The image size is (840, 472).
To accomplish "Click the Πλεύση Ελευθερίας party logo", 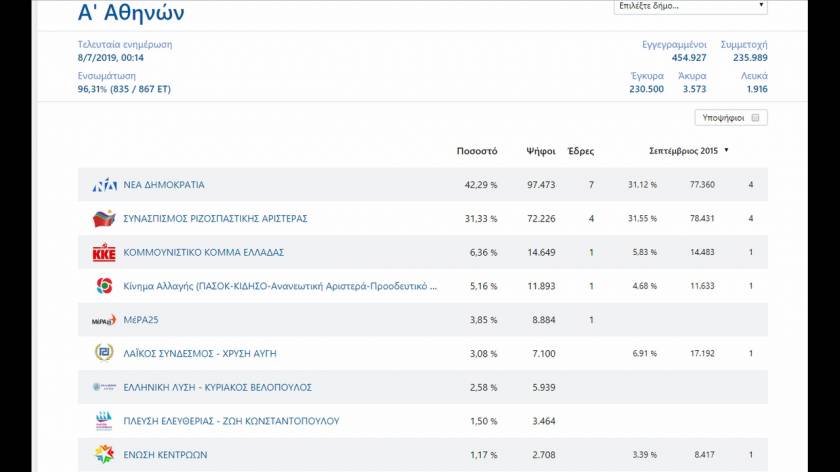I will coord(104,421).
